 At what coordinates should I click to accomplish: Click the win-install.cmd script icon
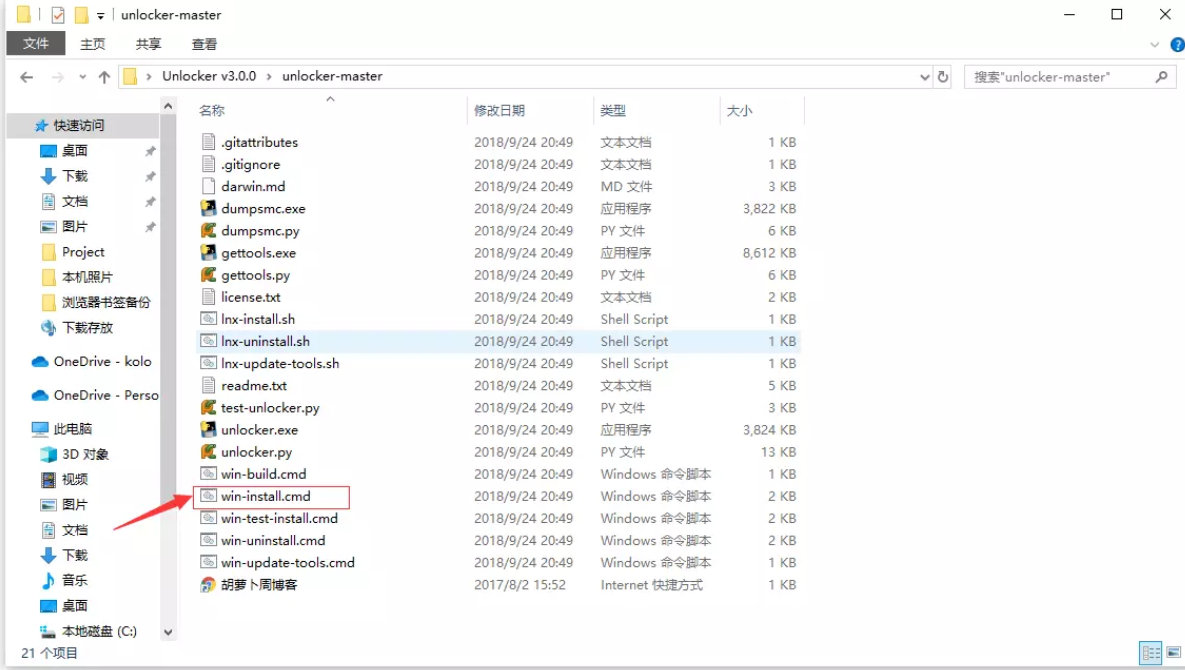(209, 496)
